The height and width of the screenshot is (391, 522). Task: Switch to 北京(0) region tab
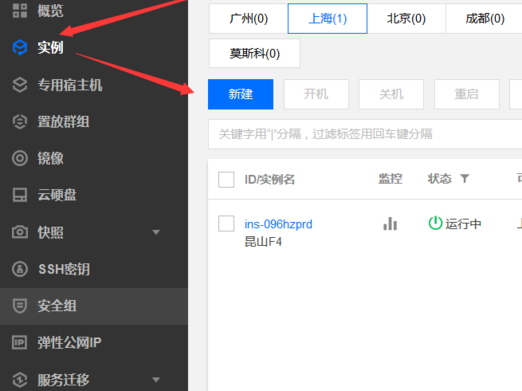pos(406,19)
